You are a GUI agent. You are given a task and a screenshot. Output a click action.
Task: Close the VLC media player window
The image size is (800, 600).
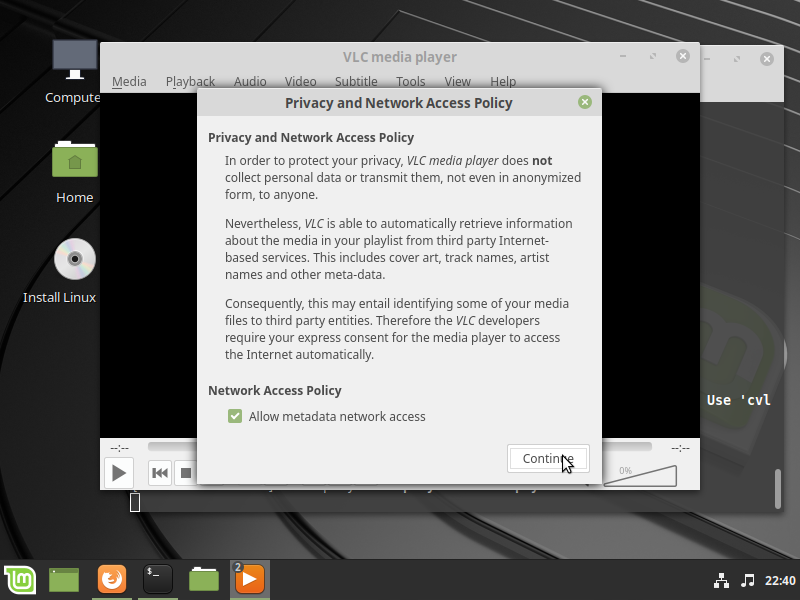683,56
